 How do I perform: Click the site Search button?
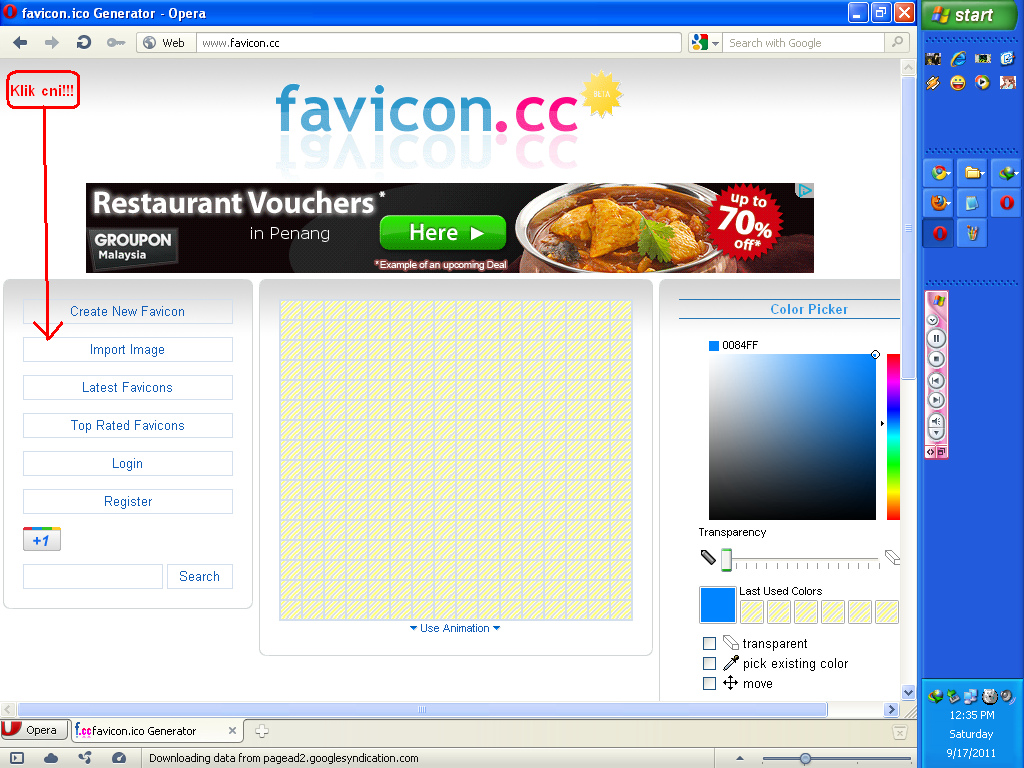200,577
